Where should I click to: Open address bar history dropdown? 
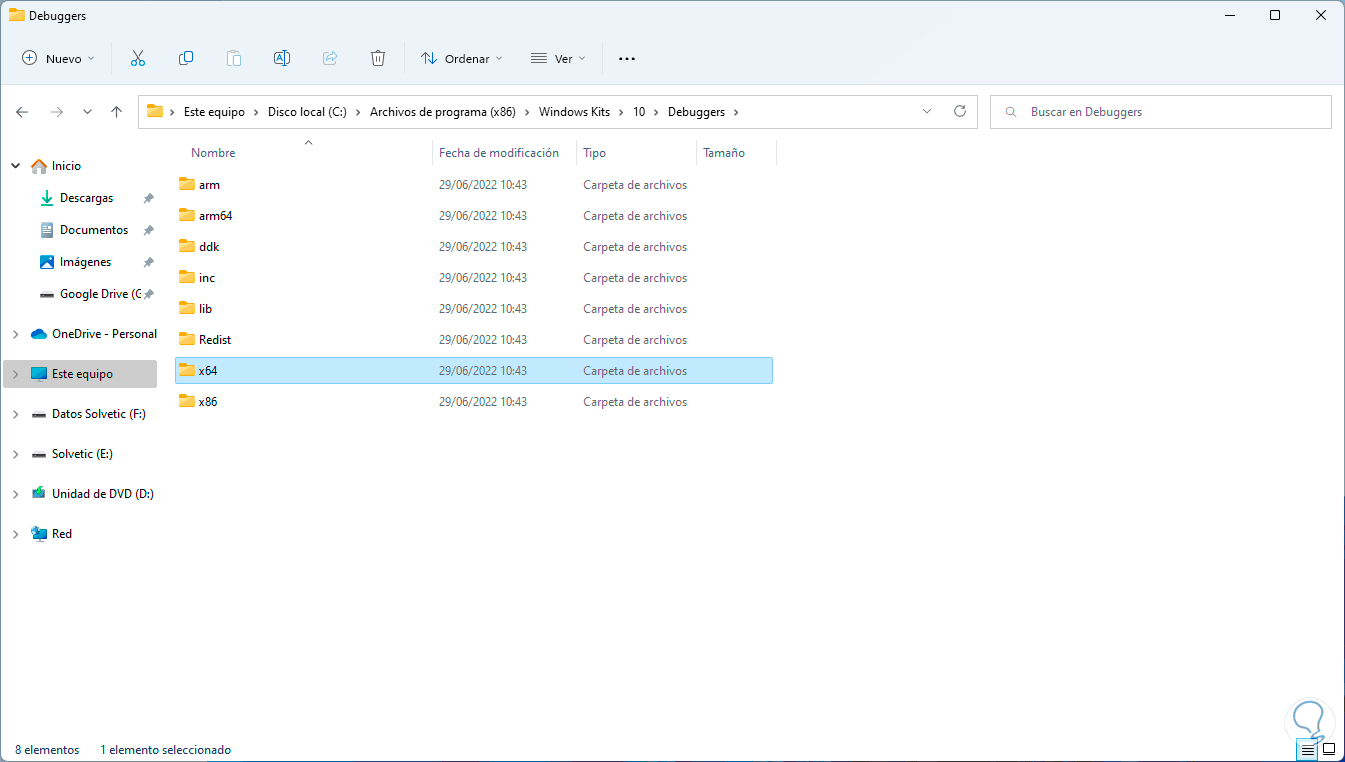(x=927, y=111)
